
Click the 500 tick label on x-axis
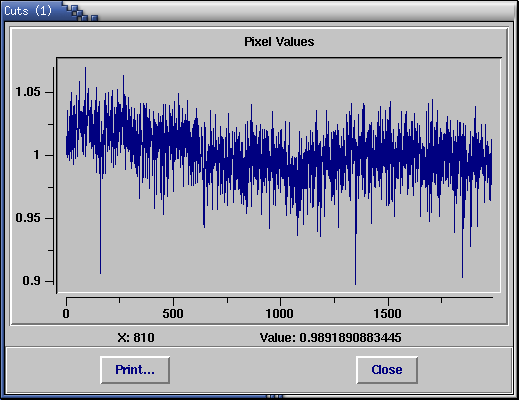click(173, 314)
